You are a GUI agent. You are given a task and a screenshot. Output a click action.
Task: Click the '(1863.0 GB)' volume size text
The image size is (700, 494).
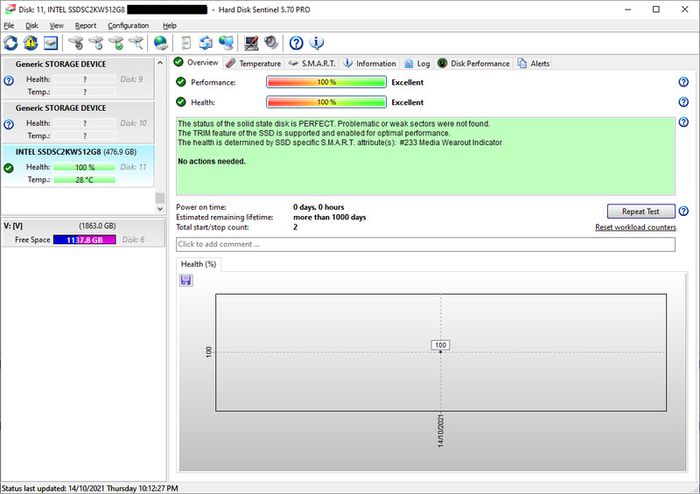[x=97, y=226]
